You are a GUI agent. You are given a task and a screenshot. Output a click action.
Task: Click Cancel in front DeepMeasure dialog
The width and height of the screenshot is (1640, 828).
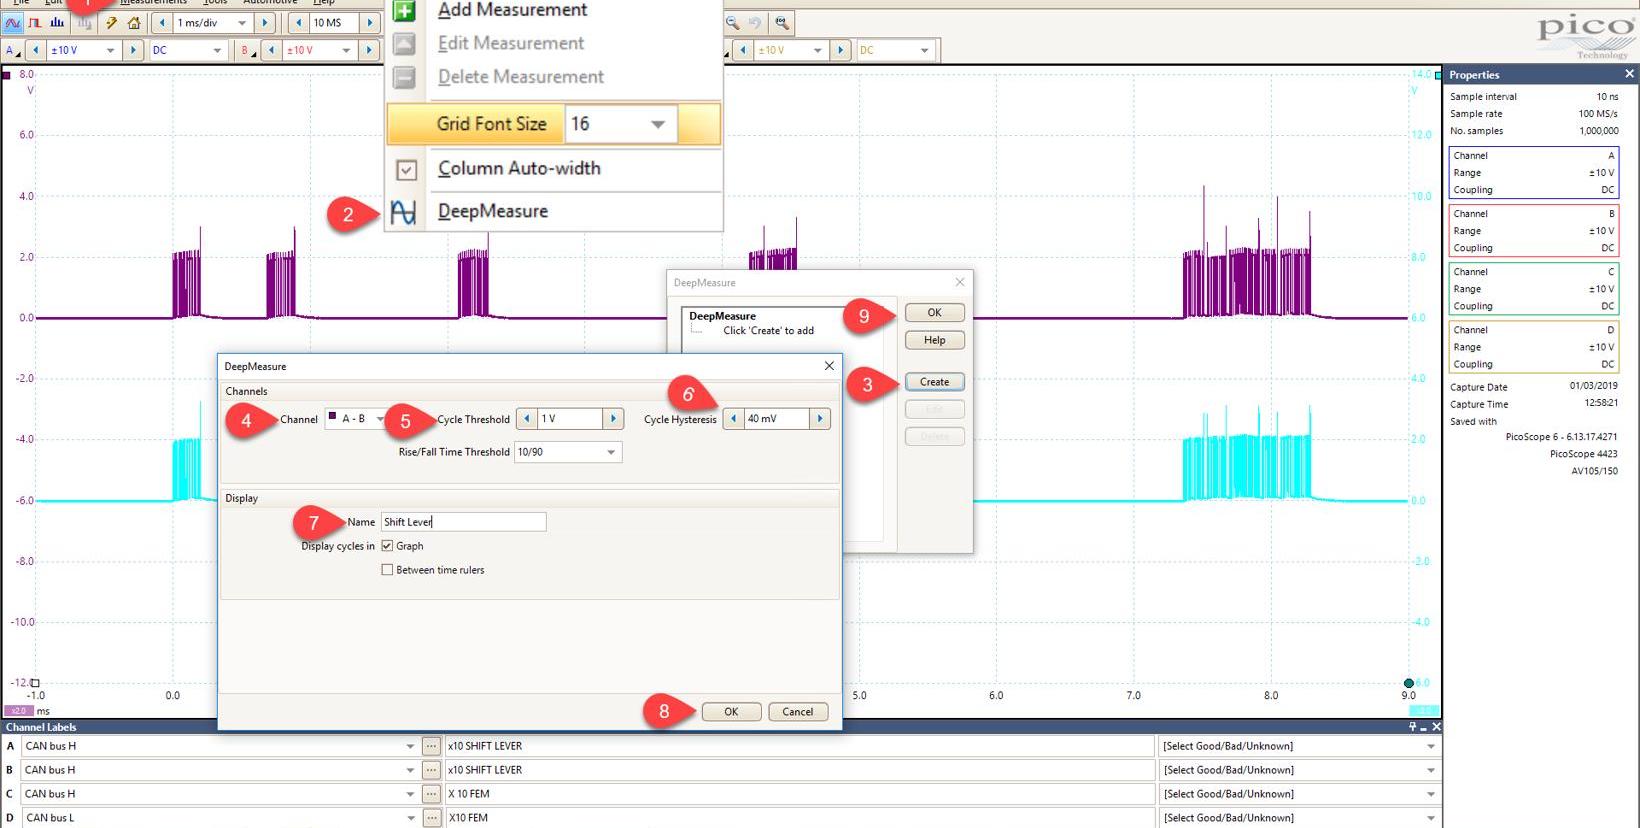797,712
